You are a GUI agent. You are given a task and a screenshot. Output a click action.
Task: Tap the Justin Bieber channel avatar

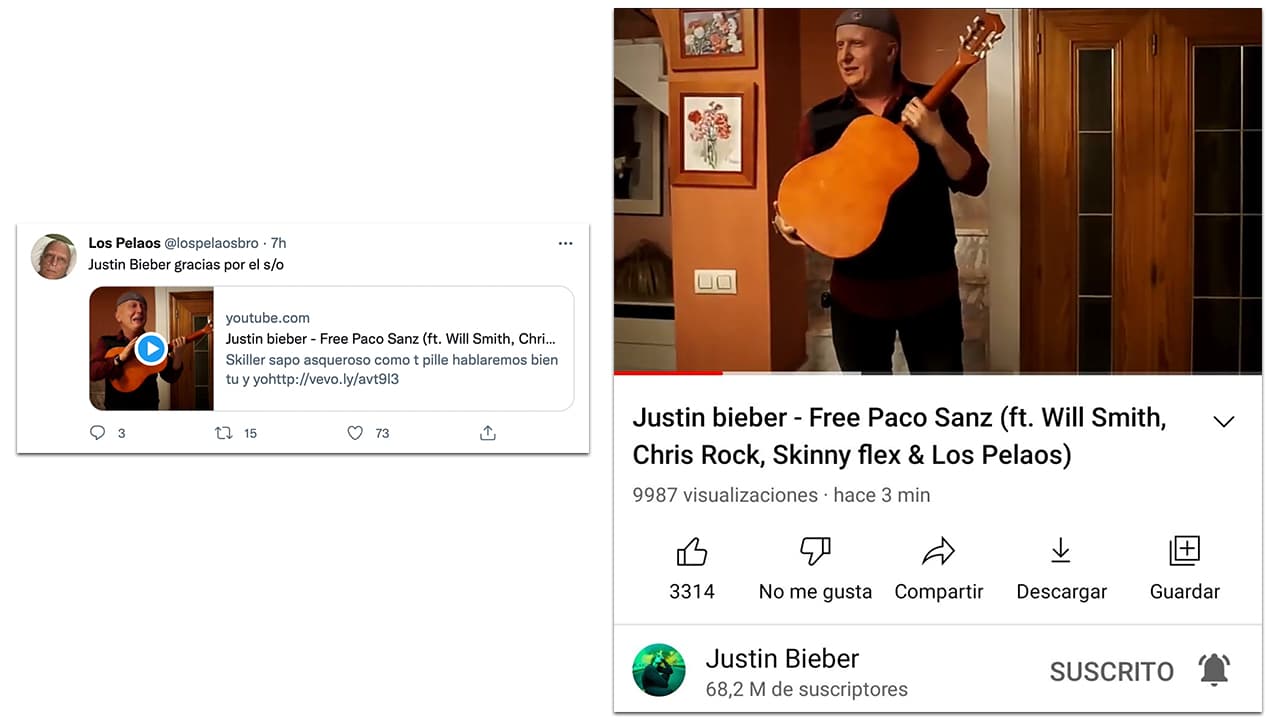click(x=659, y=670)
